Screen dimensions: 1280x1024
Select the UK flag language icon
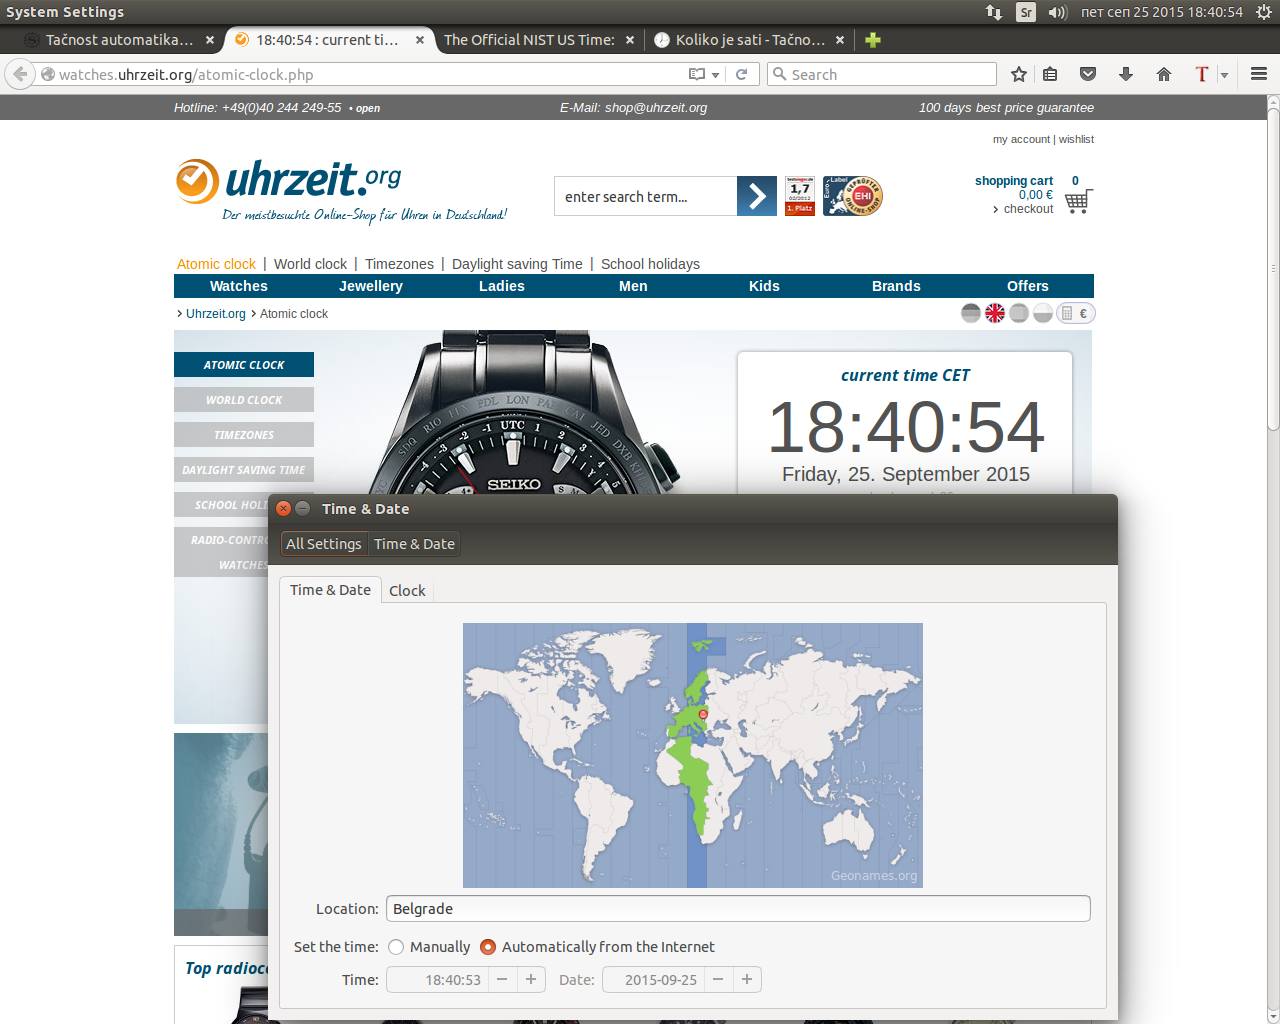coord(995,313)
